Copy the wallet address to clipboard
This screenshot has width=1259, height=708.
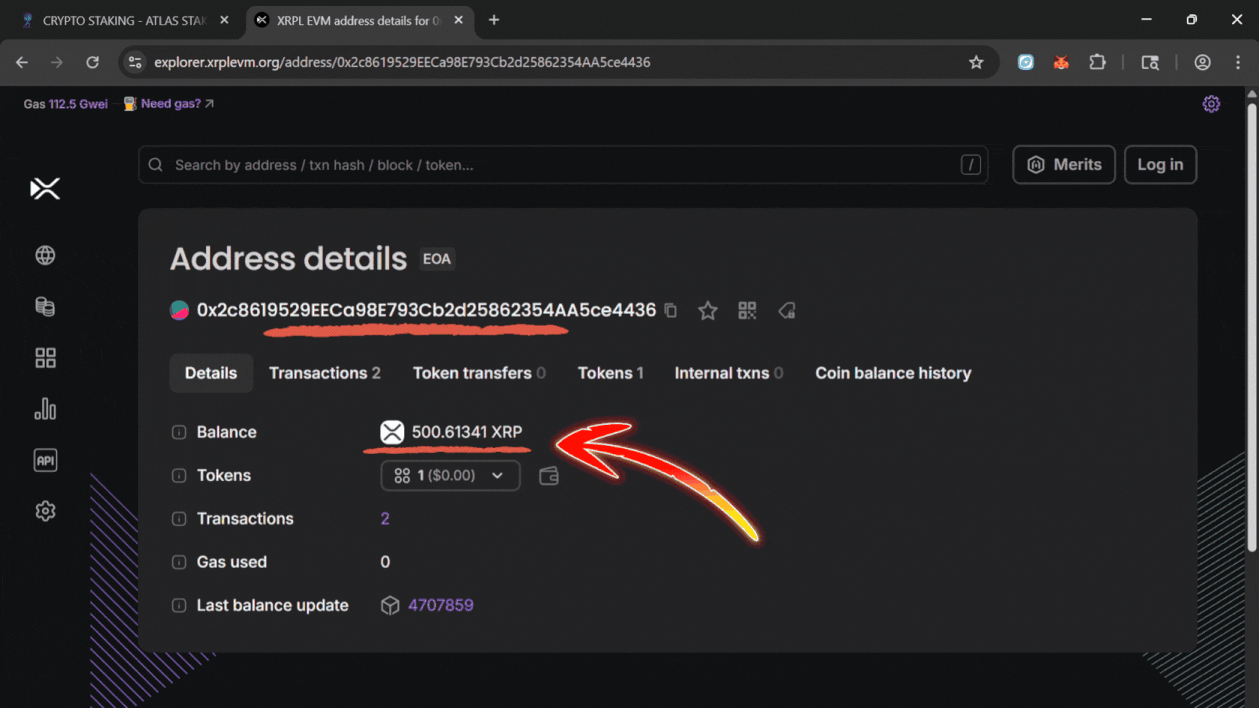[670, 310]
